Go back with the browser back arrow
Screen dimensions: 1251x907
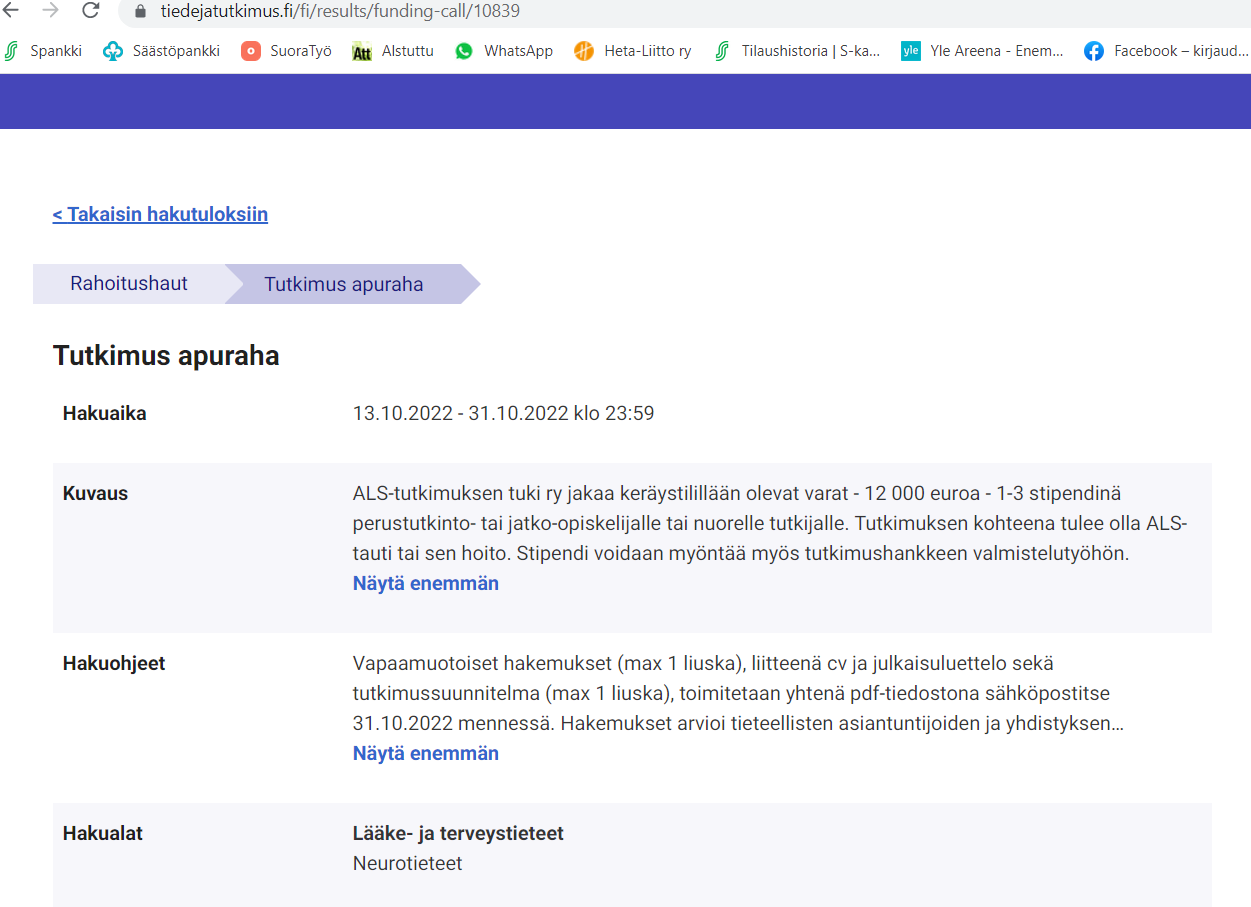[x=10, y=11]
